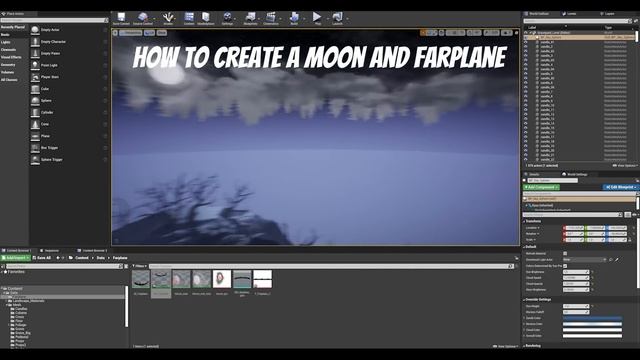Open the Marketplace toolbar icon
Screen dimensions: 640x360
click(206, 17)
